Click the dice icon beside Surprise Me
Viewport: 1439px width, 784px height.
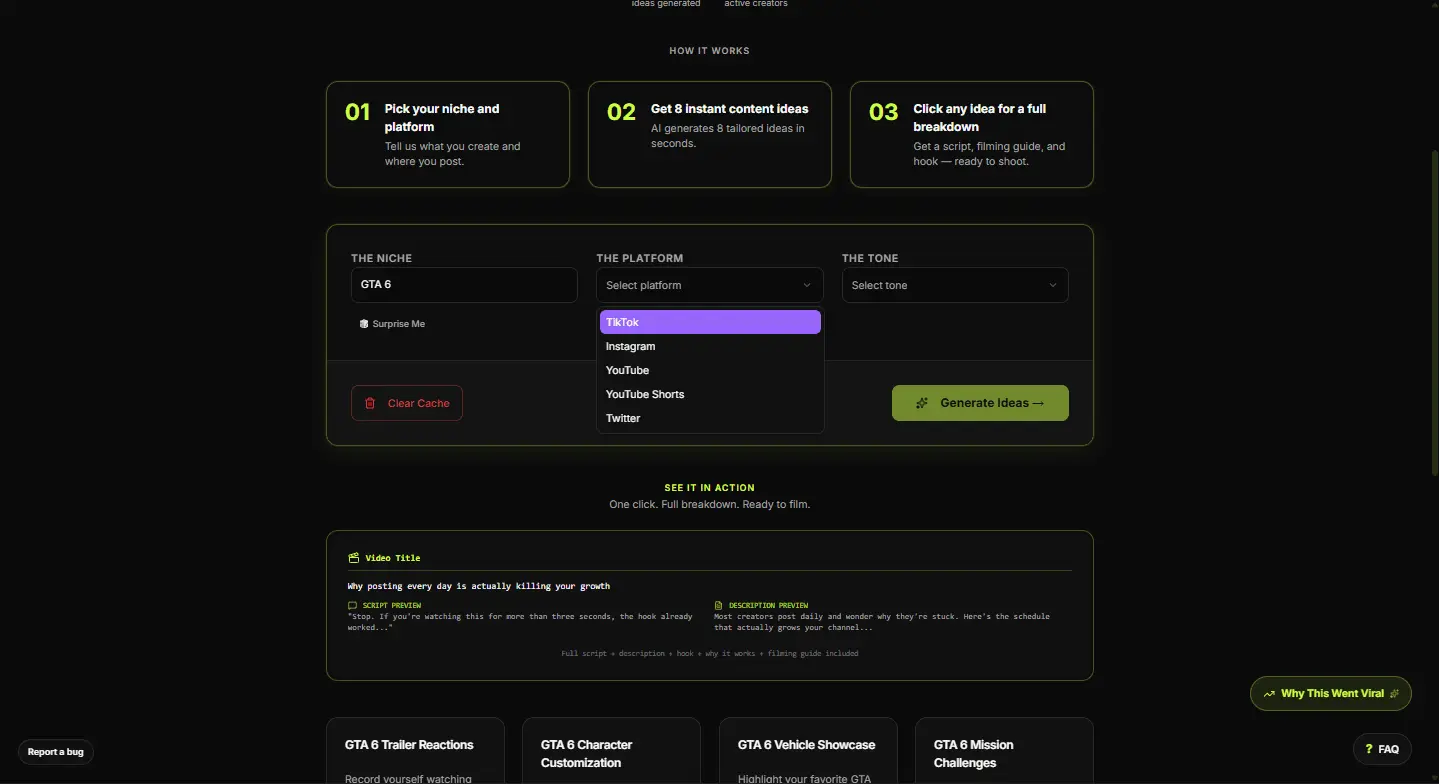pos(364,324)
